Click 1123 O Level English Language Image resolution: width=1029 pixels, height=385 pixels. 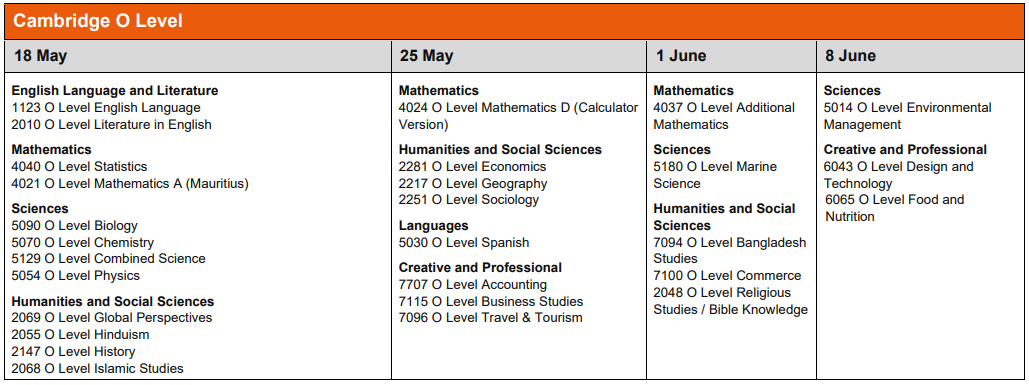[x=106, y=108]
